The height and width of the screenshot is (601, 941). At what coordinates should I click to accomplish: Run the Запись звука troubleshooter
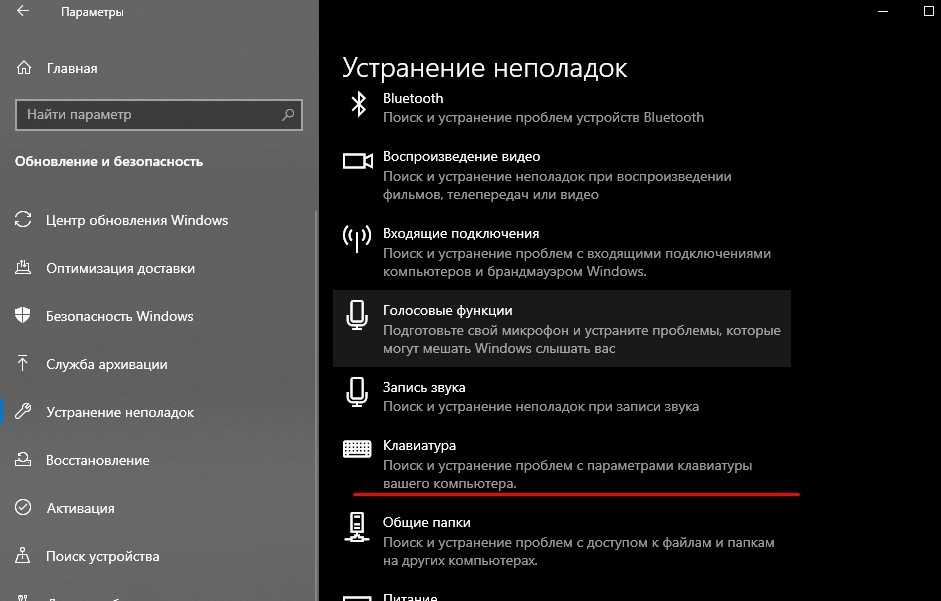562,397
